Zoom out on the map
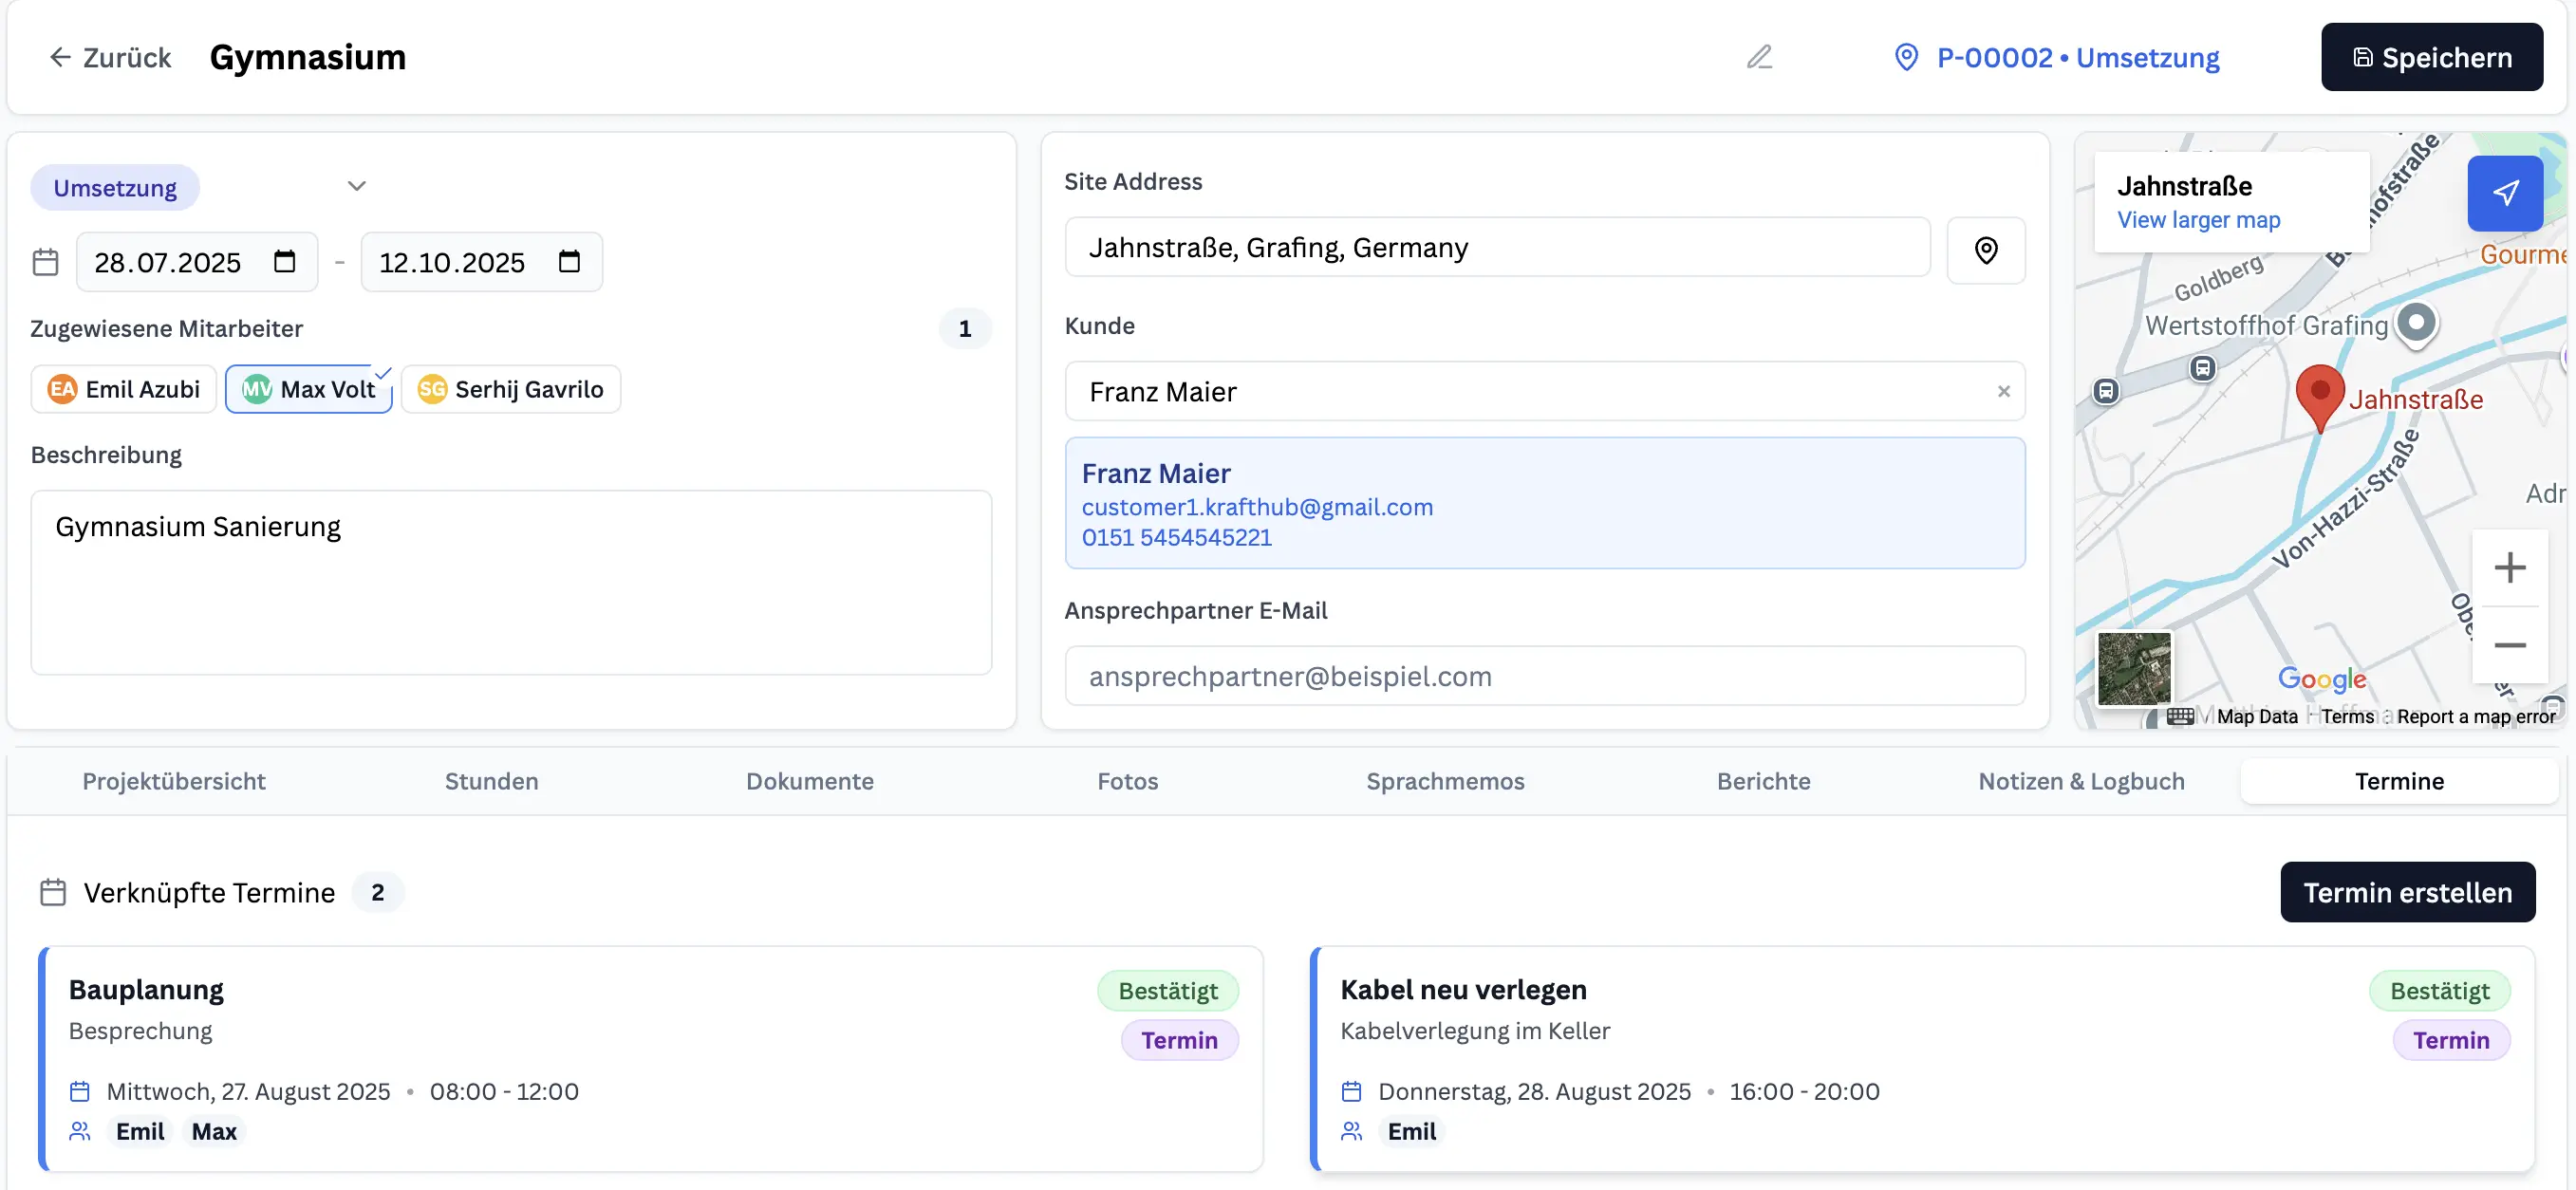 click(x=2509, y=645)
